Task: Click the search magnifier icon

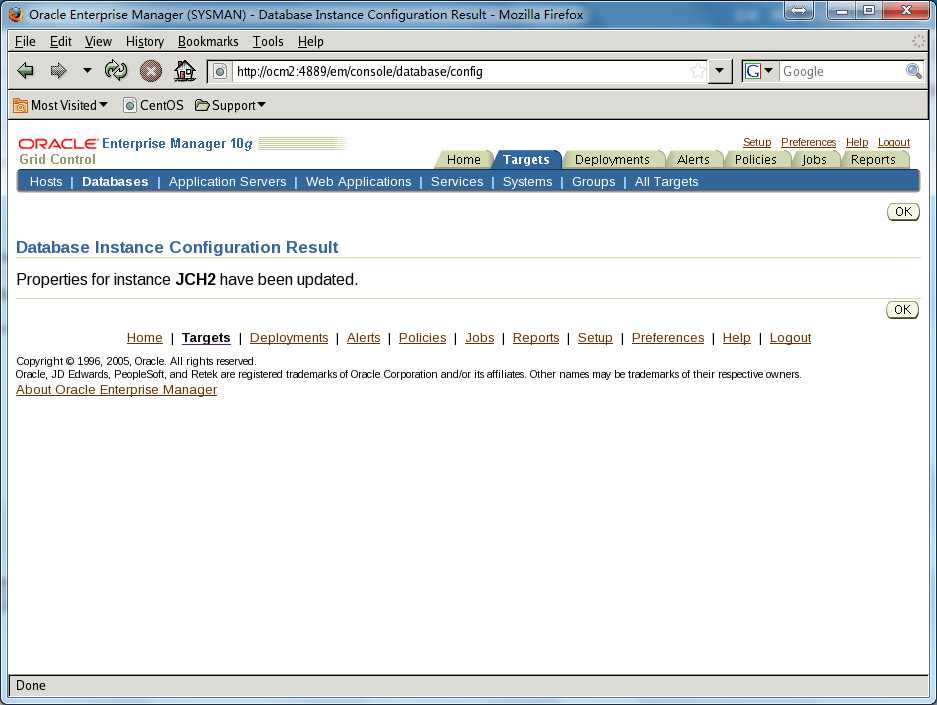Action: point(914,71)
